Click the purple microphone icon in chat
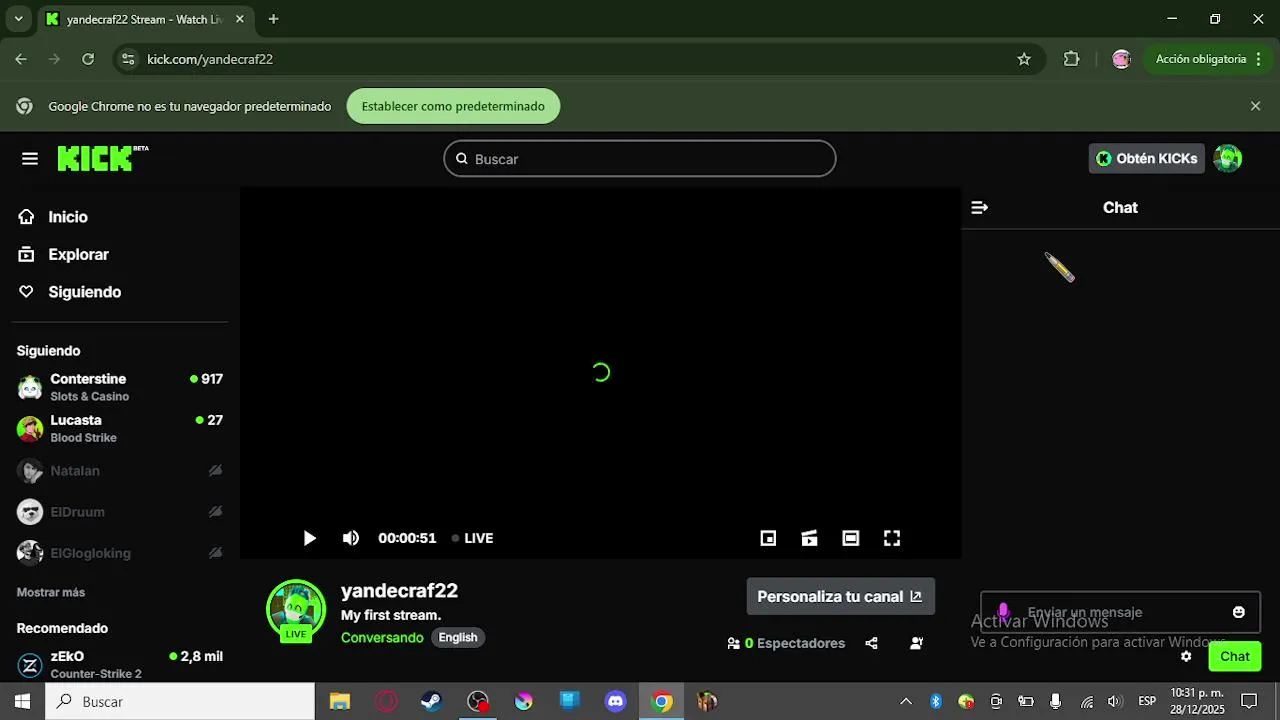The image size is (1280, 720). pyautogui.click(x=1003, y=611)
